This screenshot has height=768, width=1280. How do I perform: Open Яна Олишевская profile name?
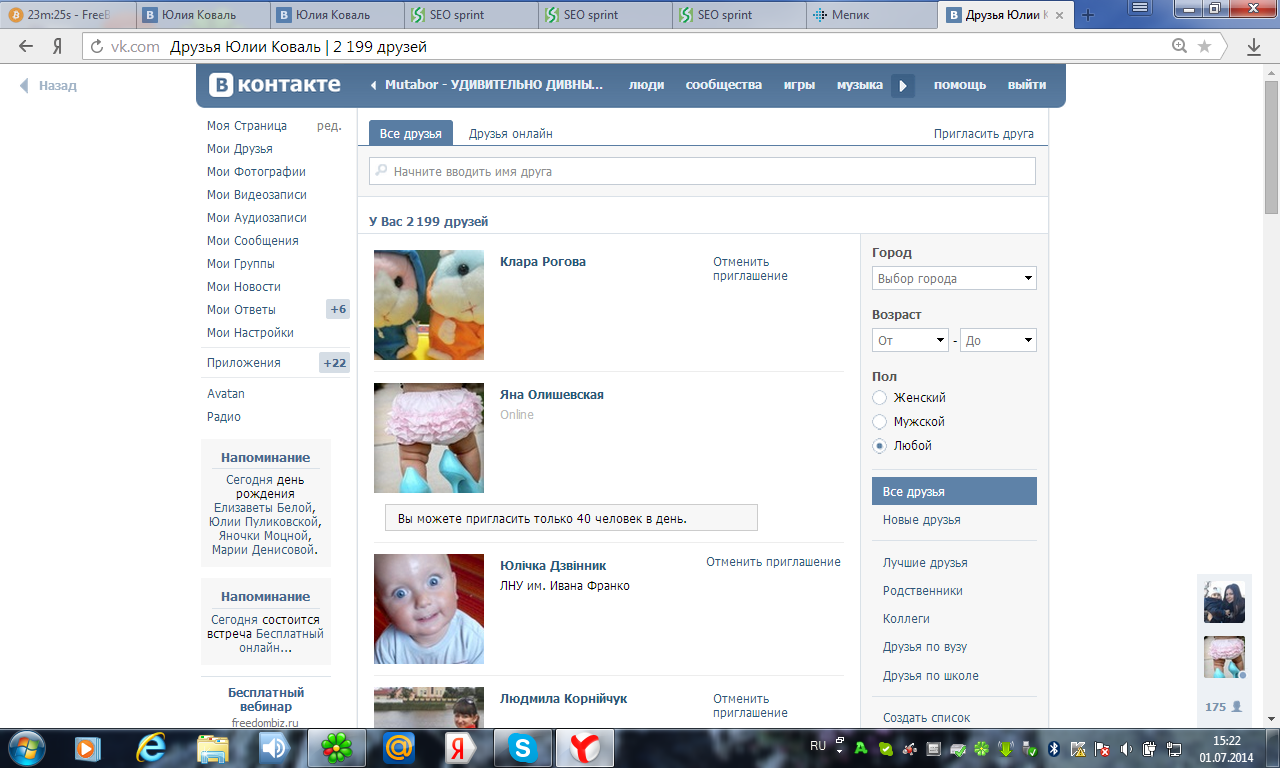552,394
